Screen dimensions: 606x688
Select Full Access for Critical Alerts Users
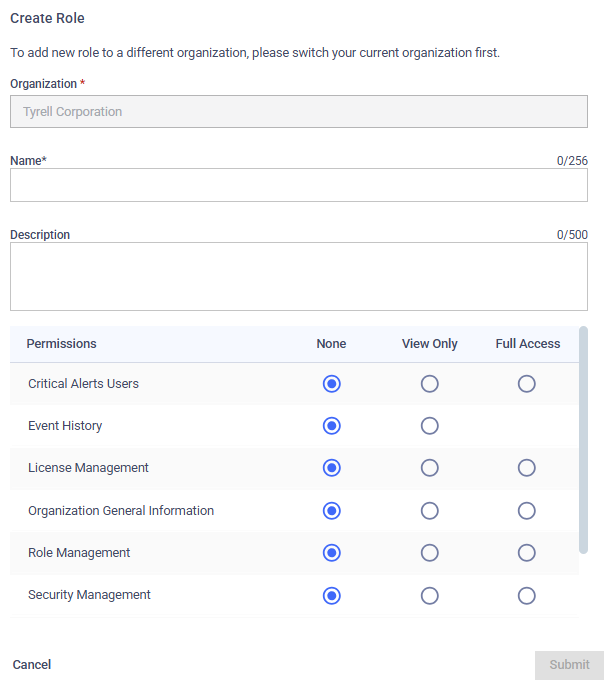(526, 383)
